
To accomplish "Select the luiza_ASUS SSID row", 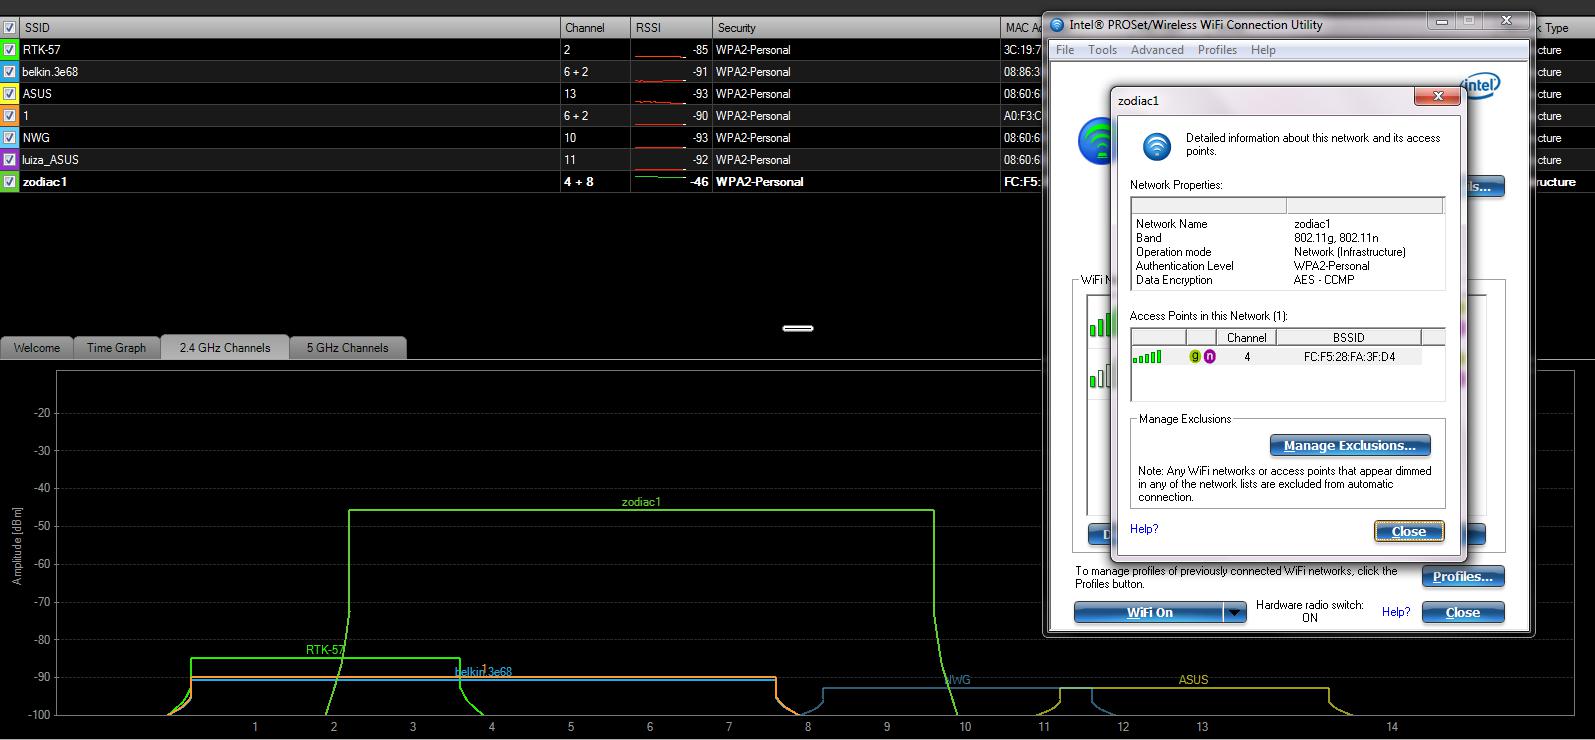I will (x=50, y=160).
